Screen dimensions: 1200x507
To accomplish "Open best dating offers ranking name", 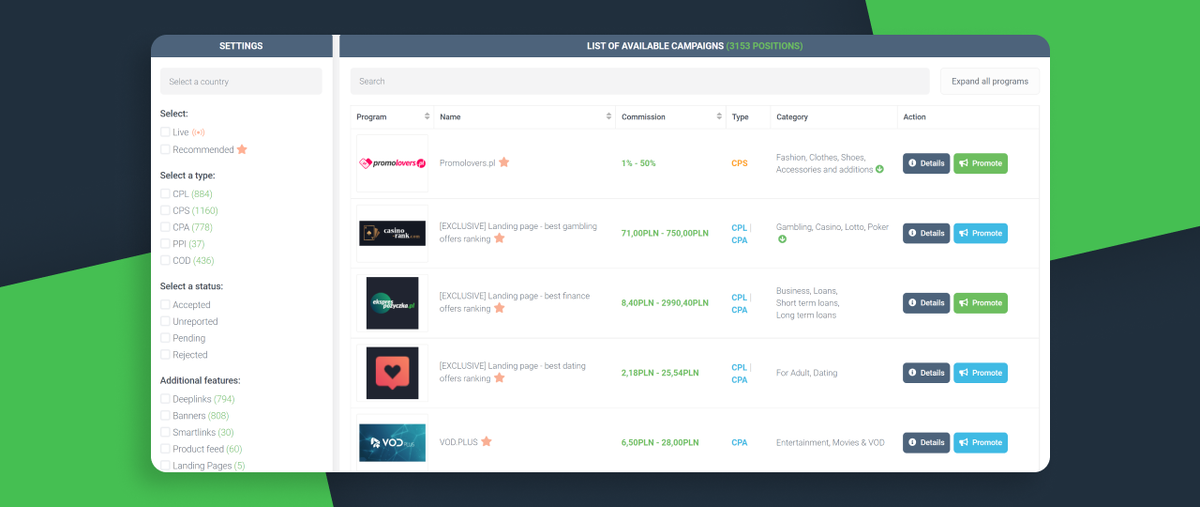I will click(x=513, y=372).
